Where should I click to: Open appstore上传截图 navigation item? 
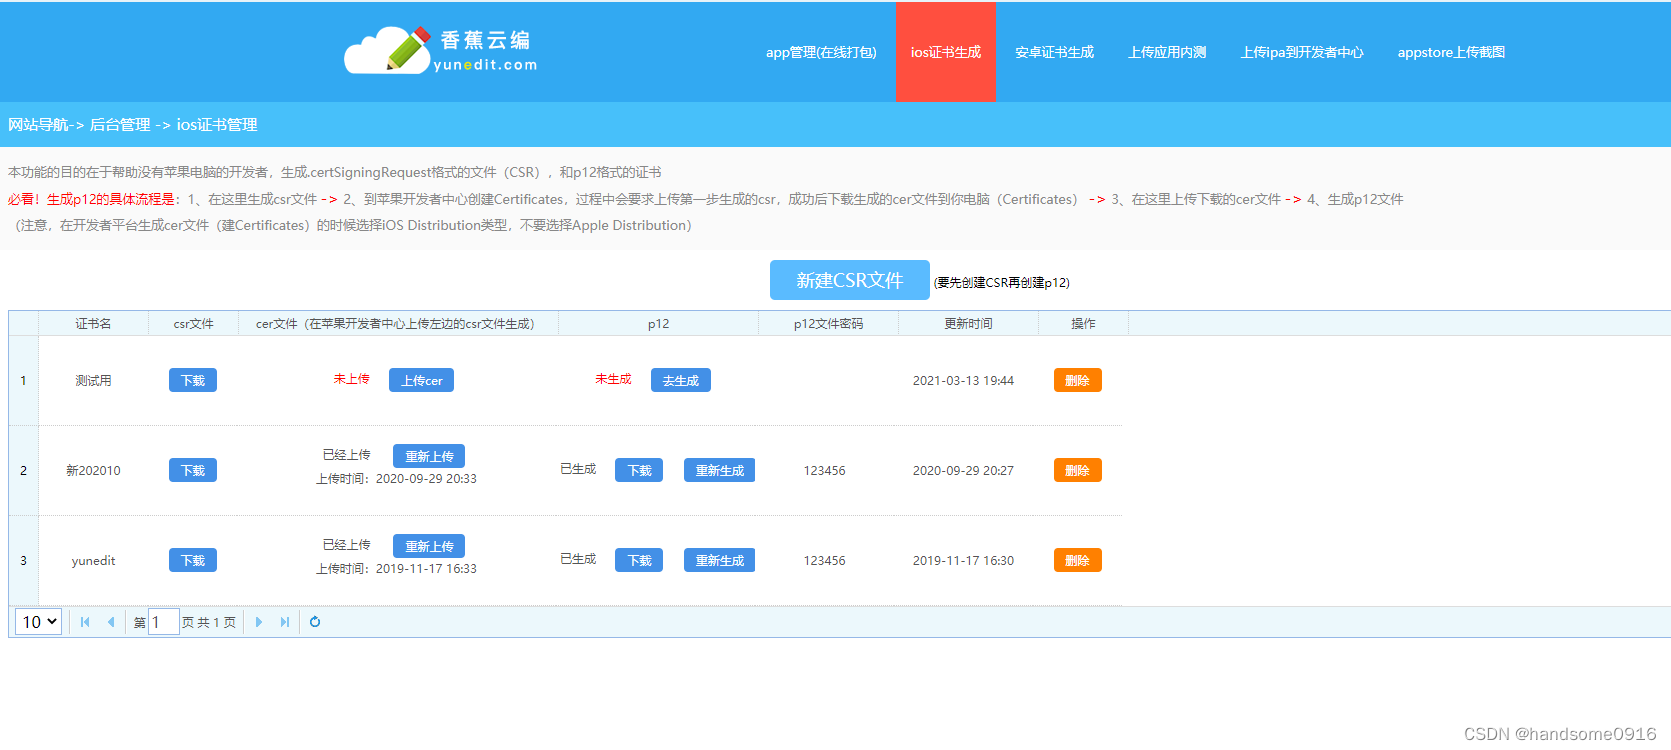[1450, 52]
